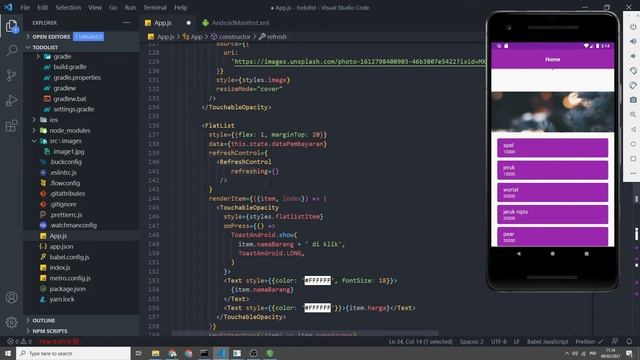Click Explorer more actions ellipsis
This screenshot has height=360, width=640.
127,23
